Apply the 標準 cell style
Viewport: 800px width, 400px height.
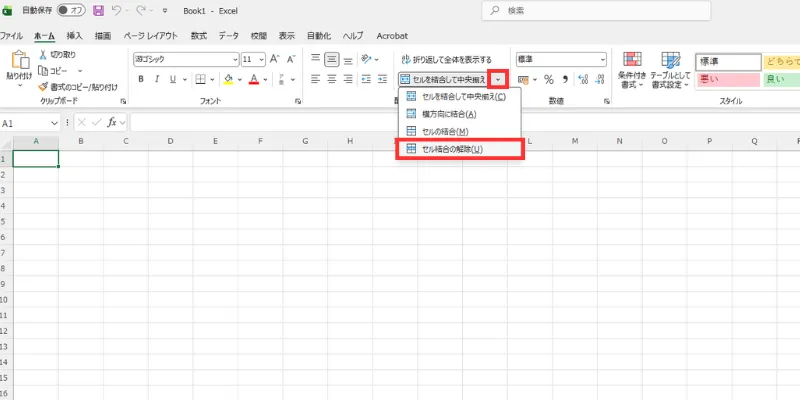[728, 62]
